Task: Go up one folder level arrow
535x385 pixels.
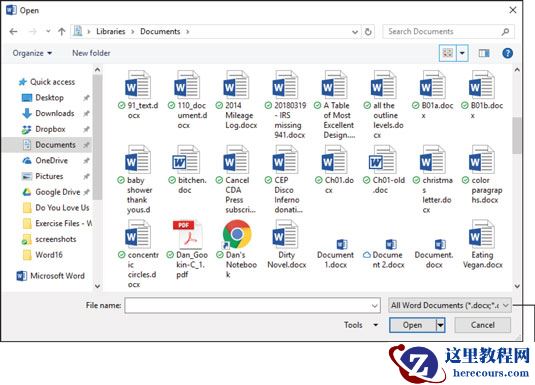Action: coord(61,32)
